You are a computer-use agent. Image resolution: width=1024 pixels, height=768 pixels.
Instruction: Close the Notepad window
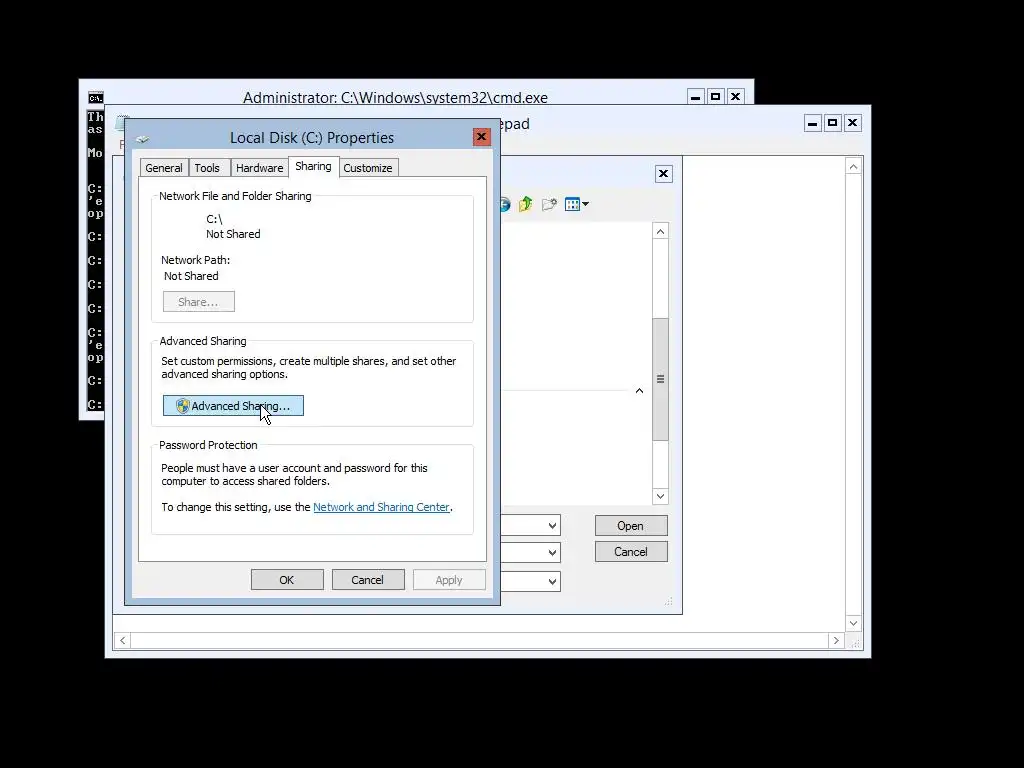pos(852,123)
